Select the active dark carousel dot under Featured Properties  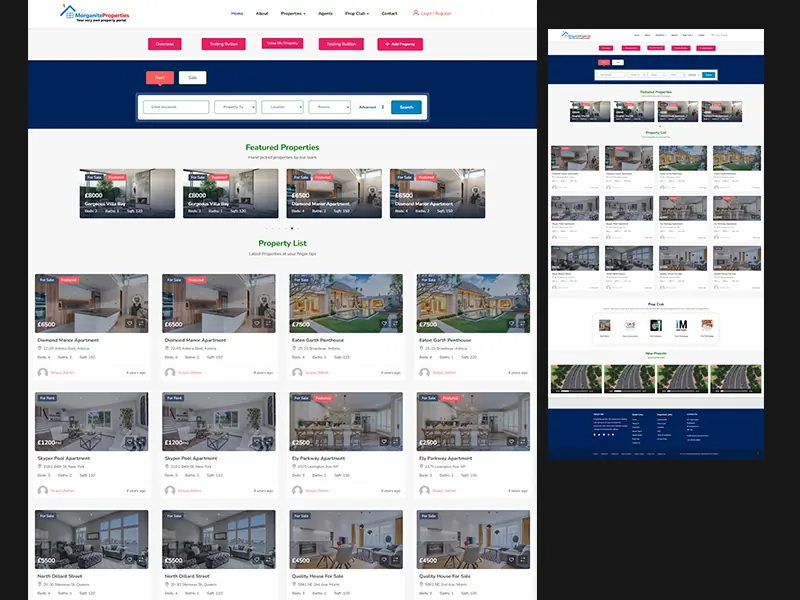[292, 229]
